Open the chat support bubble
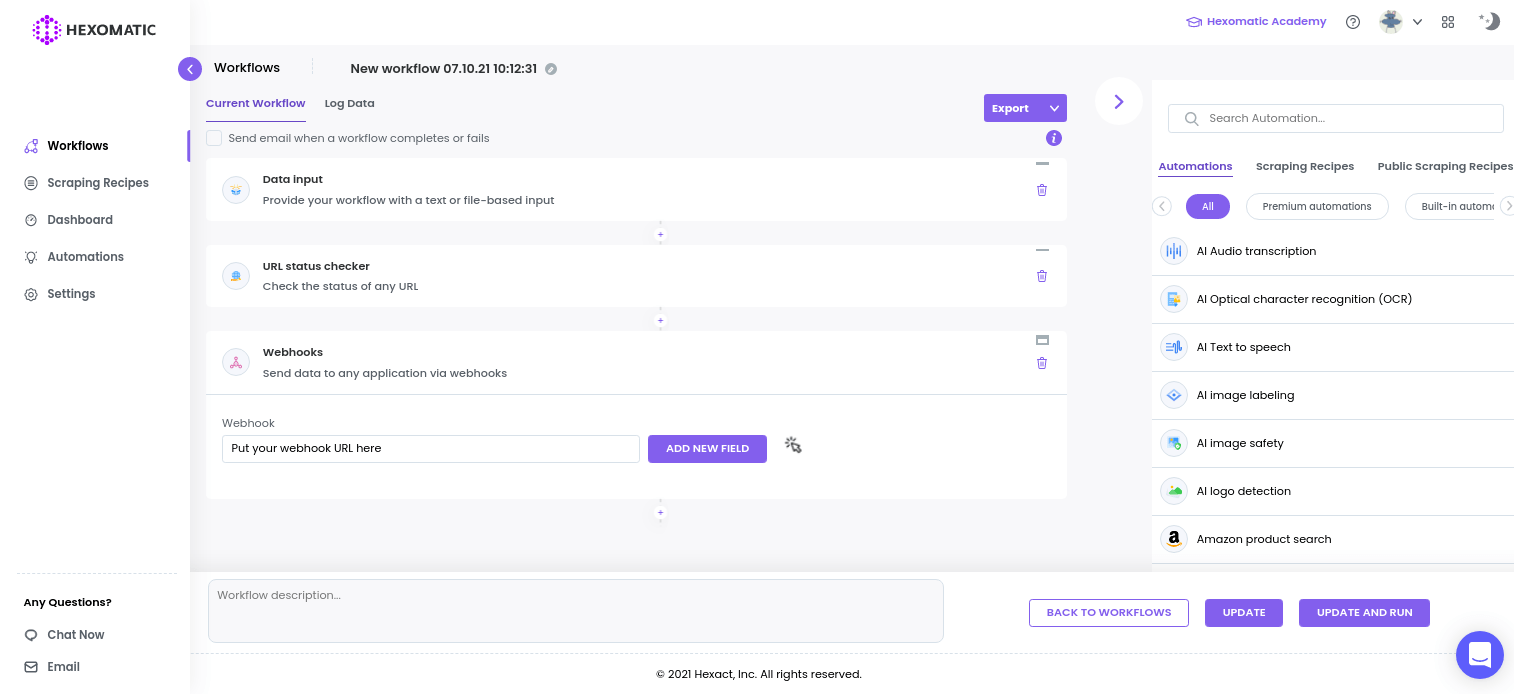 coord(1479,655)
